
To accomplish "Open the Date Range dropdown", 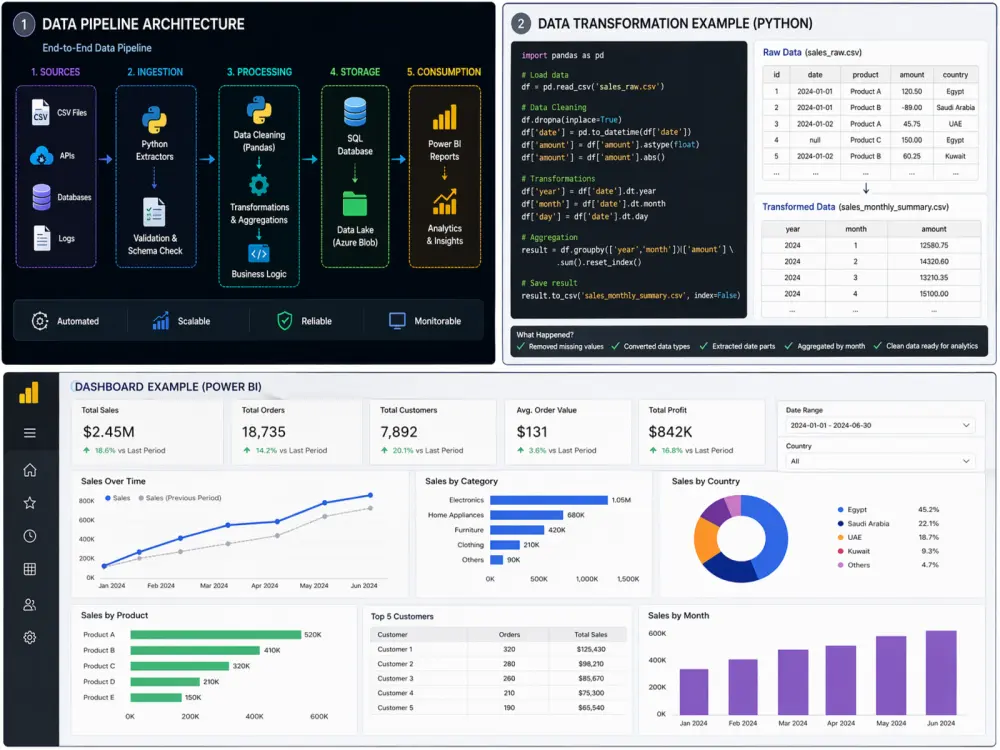I will click(x=879, y=425).
